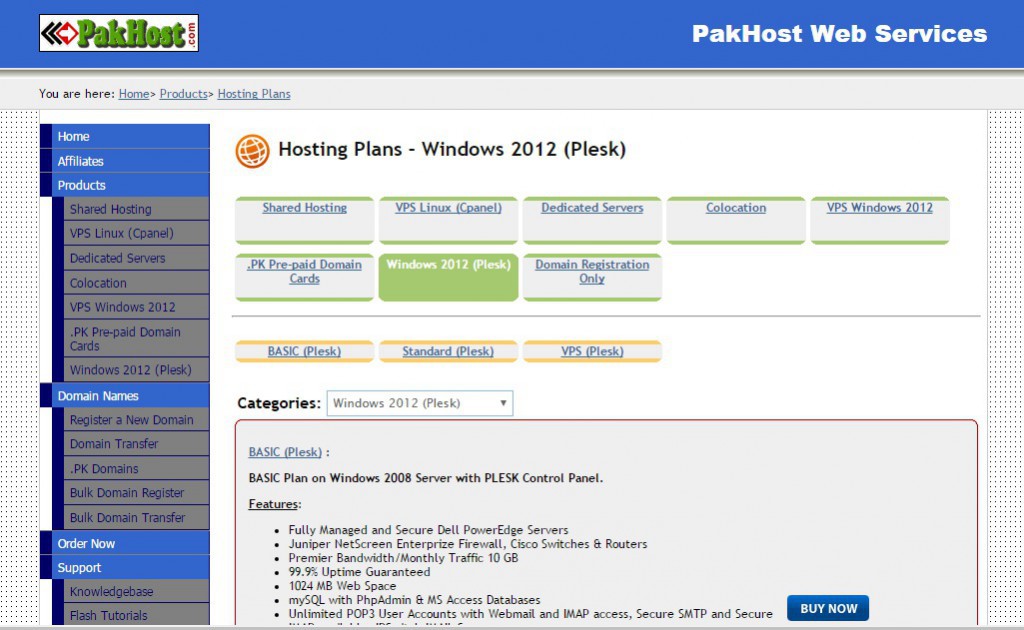
Task: Choose Dedicated Servers in the sidebar
Action: click(136, 258)
